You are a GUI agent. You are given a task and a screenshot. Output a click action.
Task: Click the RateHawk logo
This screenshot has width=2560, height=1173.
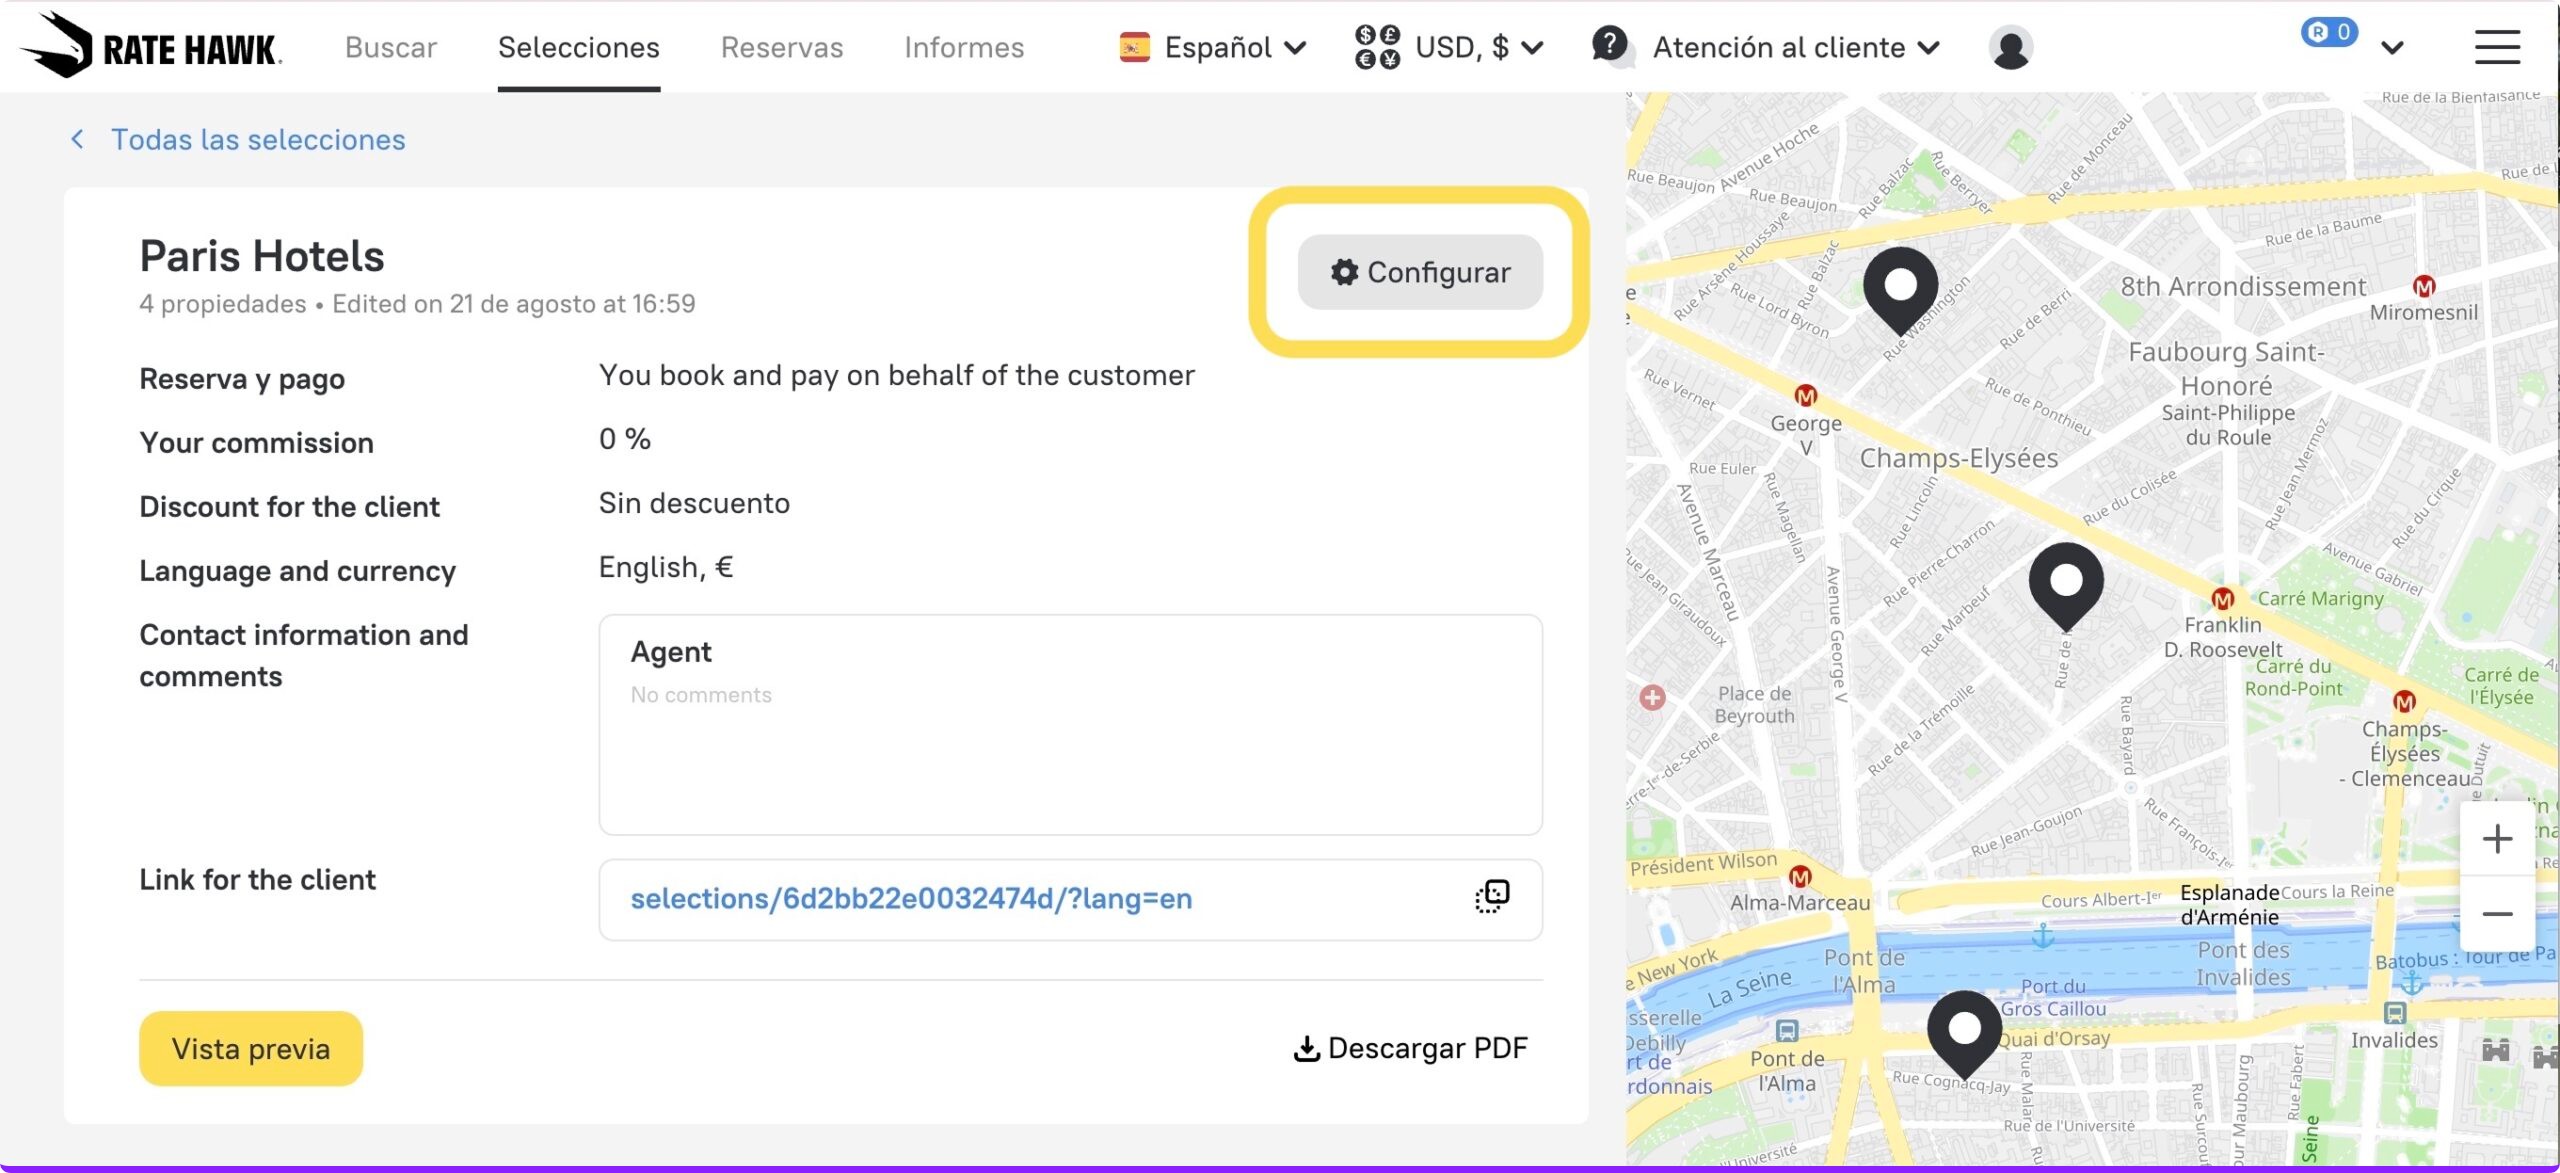(x=152, y=47)
